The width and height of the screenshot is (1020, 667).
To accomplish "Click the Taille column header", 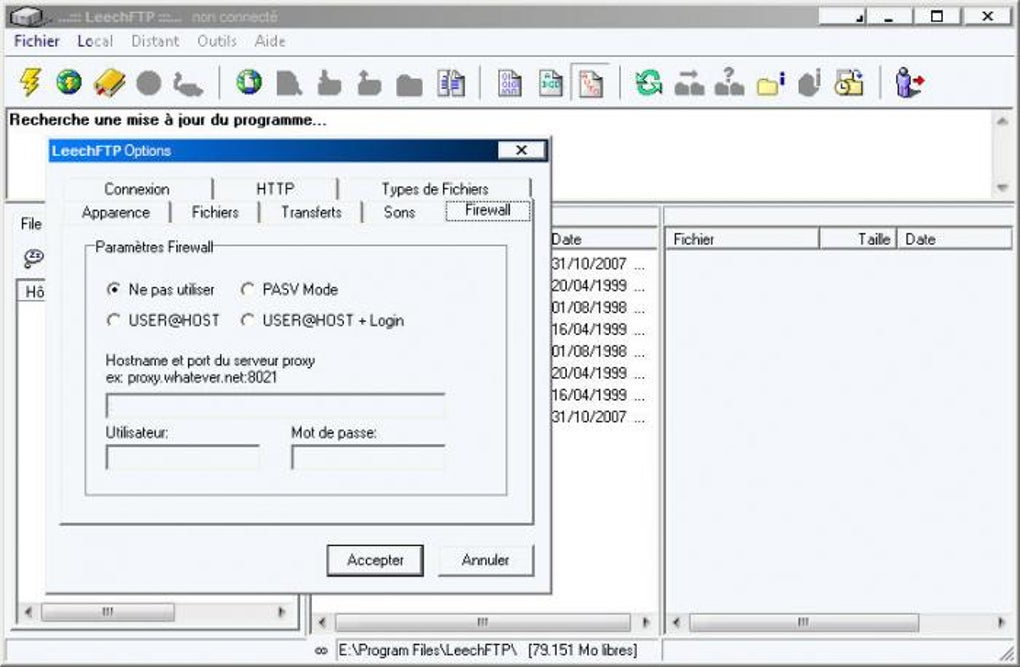I will (857, 239).
